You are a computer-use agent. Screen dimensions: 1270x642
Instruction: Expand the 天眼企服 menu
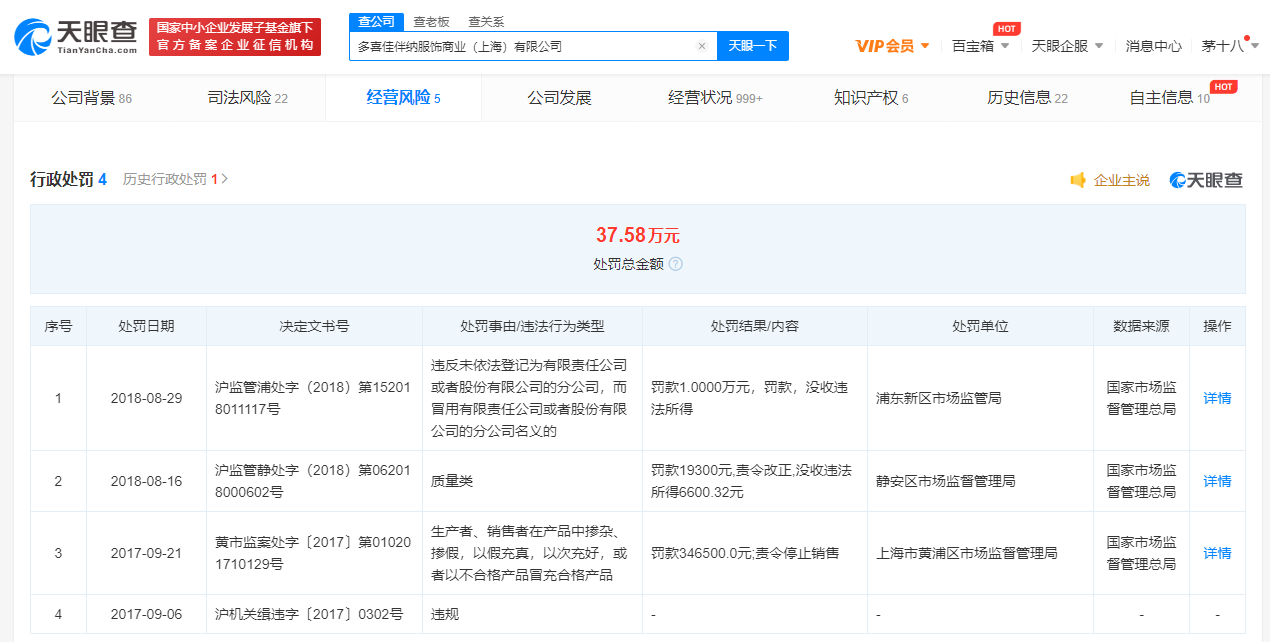coord(1067,46)
